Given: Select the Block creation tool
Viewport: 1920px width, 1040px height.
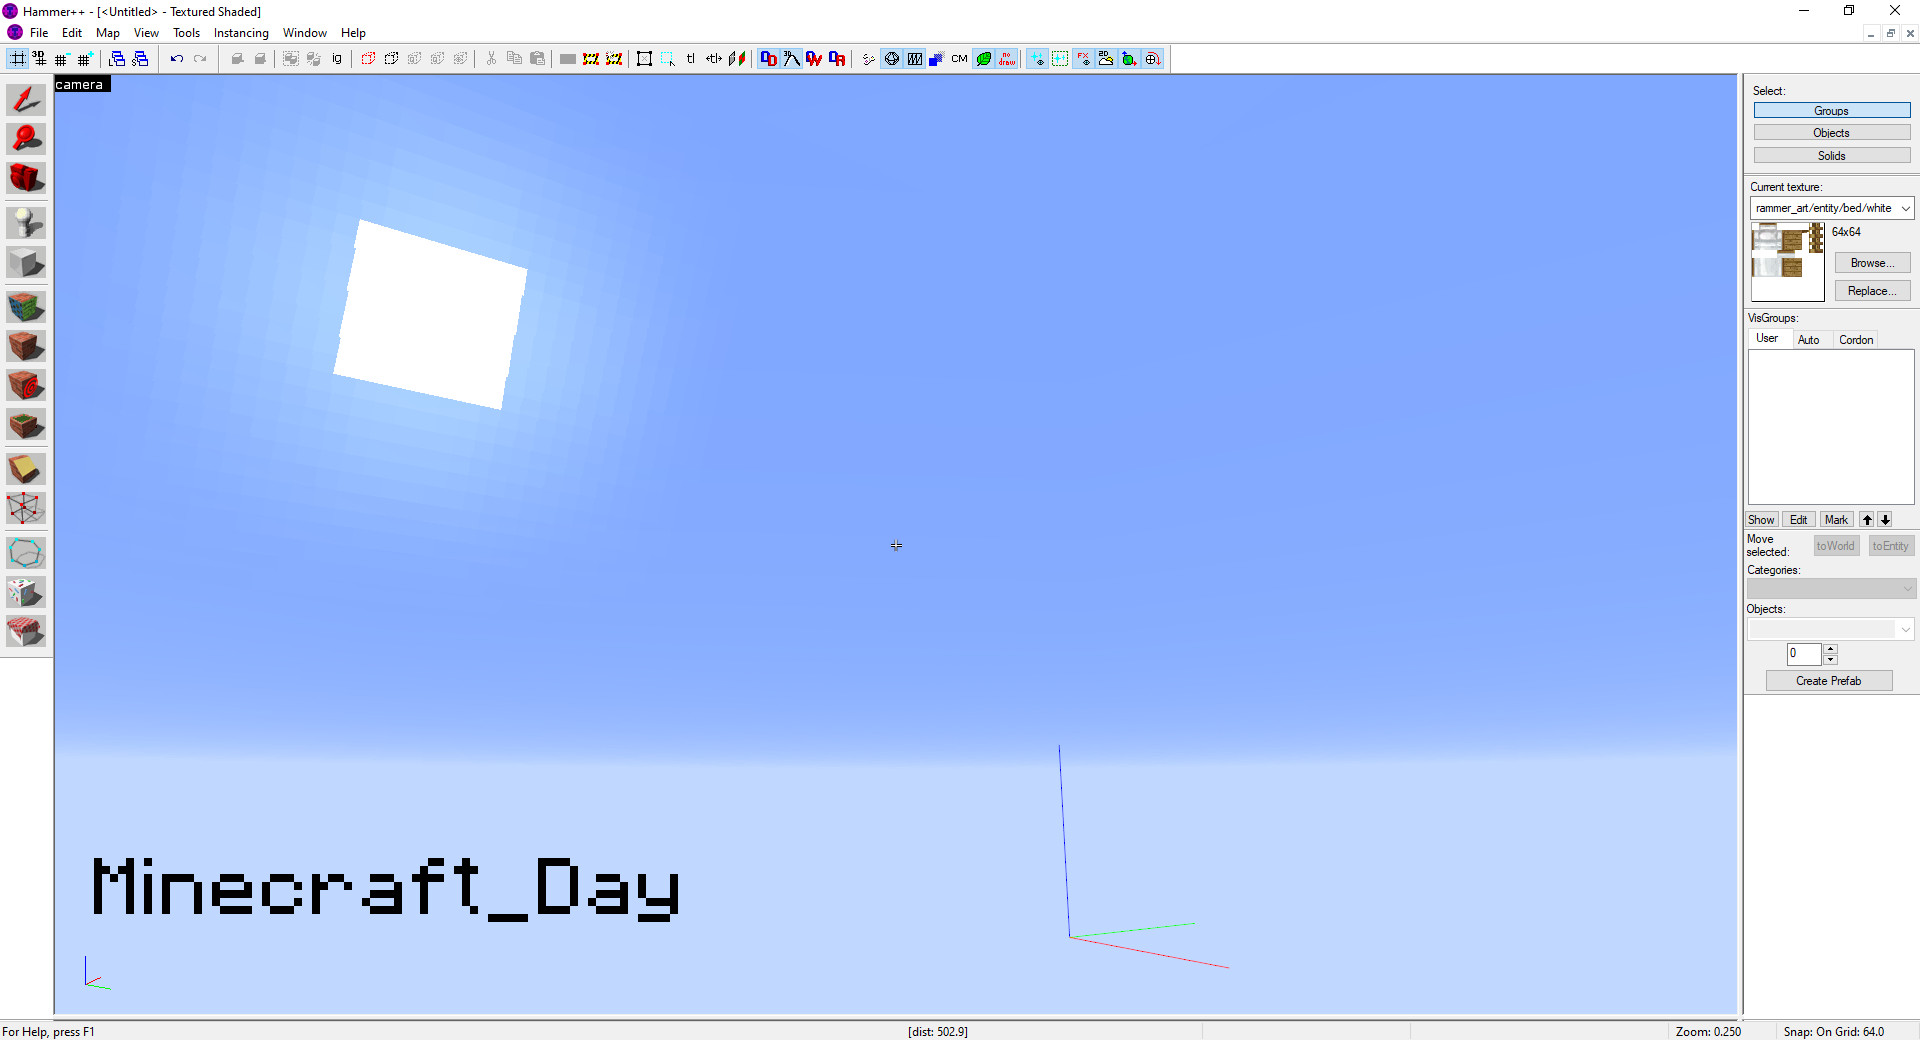Looking at the screenshot, I should click(26, 262).
